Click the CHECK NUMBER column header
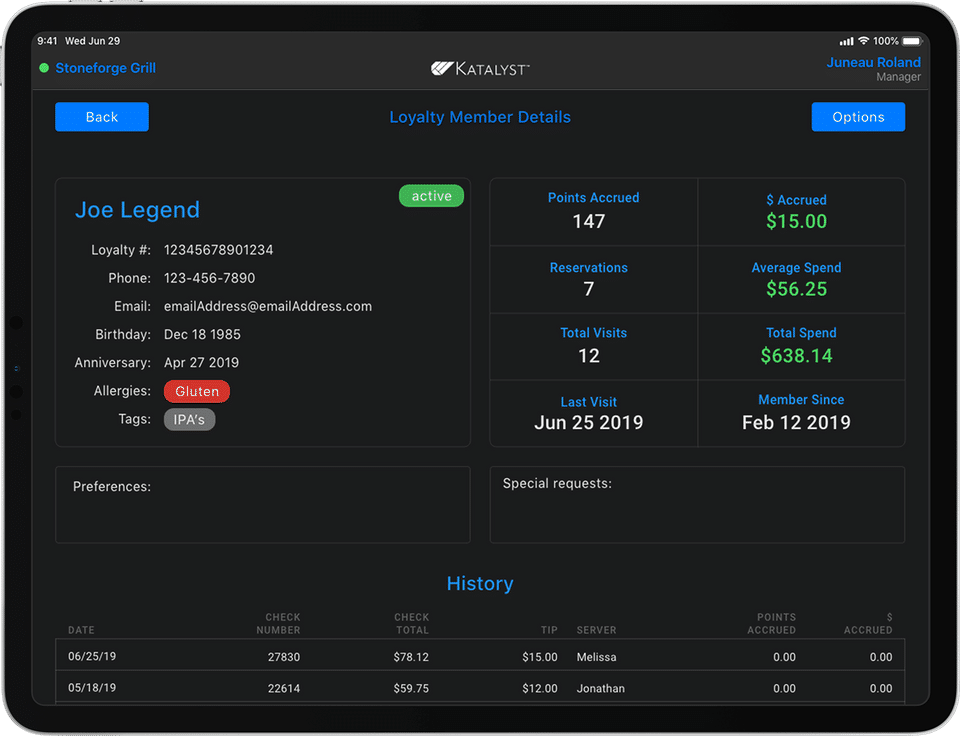The width and height of the screenshot is (960, 736). coord(279,623)
